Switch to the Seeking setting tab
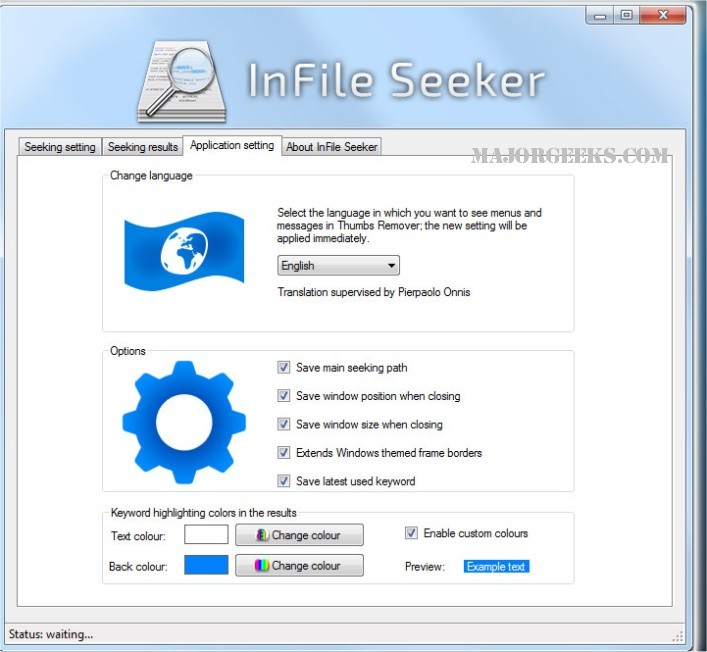Screen dimensions: 707x652 60,147
